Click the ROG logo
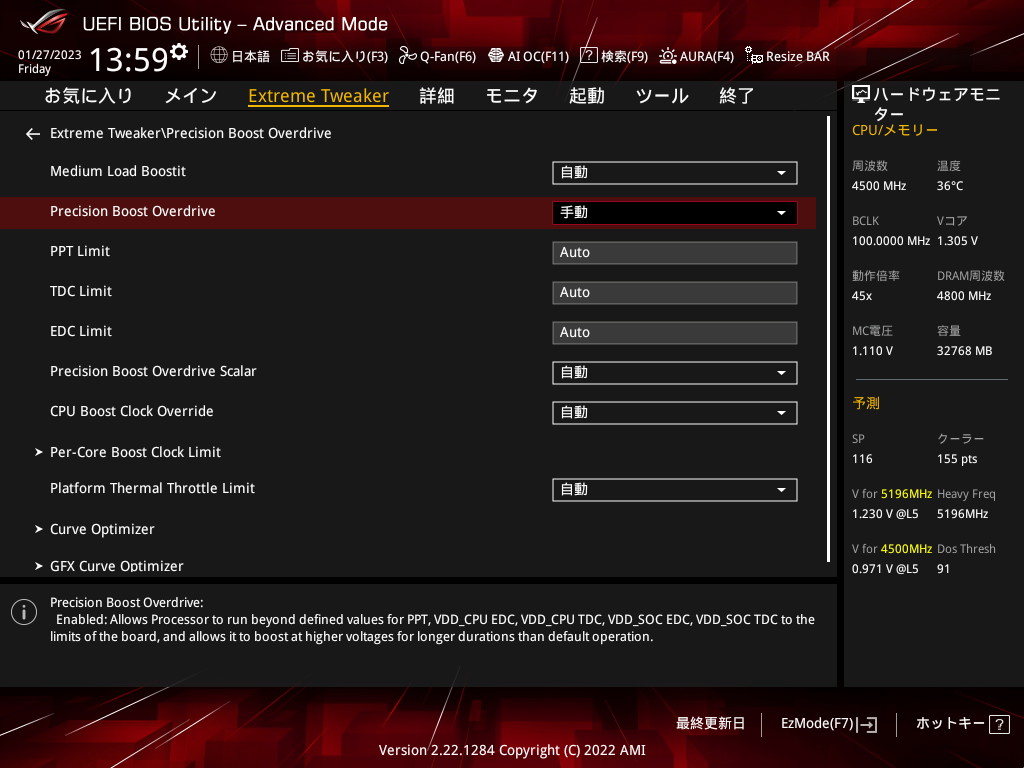 pyautogui.click(x=43, y=22)
